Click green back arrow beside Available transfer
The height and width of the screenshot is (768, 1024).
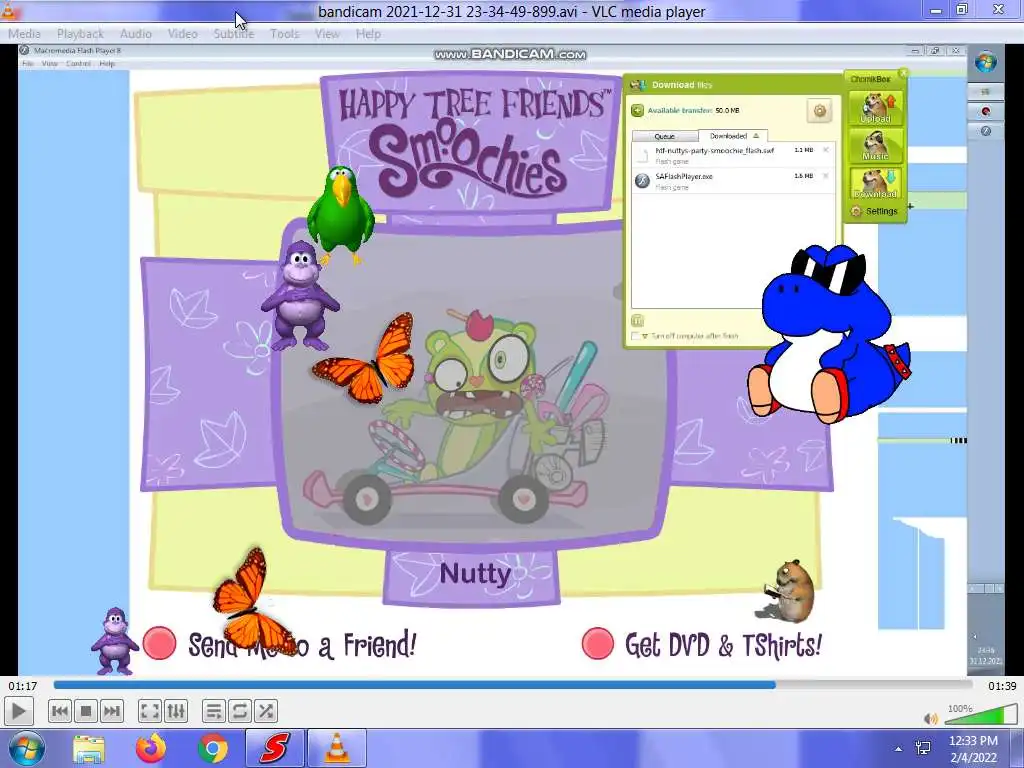click(637, 110)
